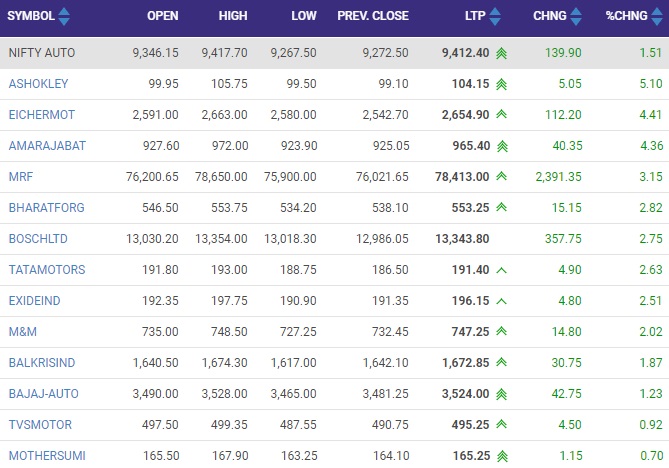Open the MOTHERSUMI stock link
669x468 pixels.
[47, 456]
